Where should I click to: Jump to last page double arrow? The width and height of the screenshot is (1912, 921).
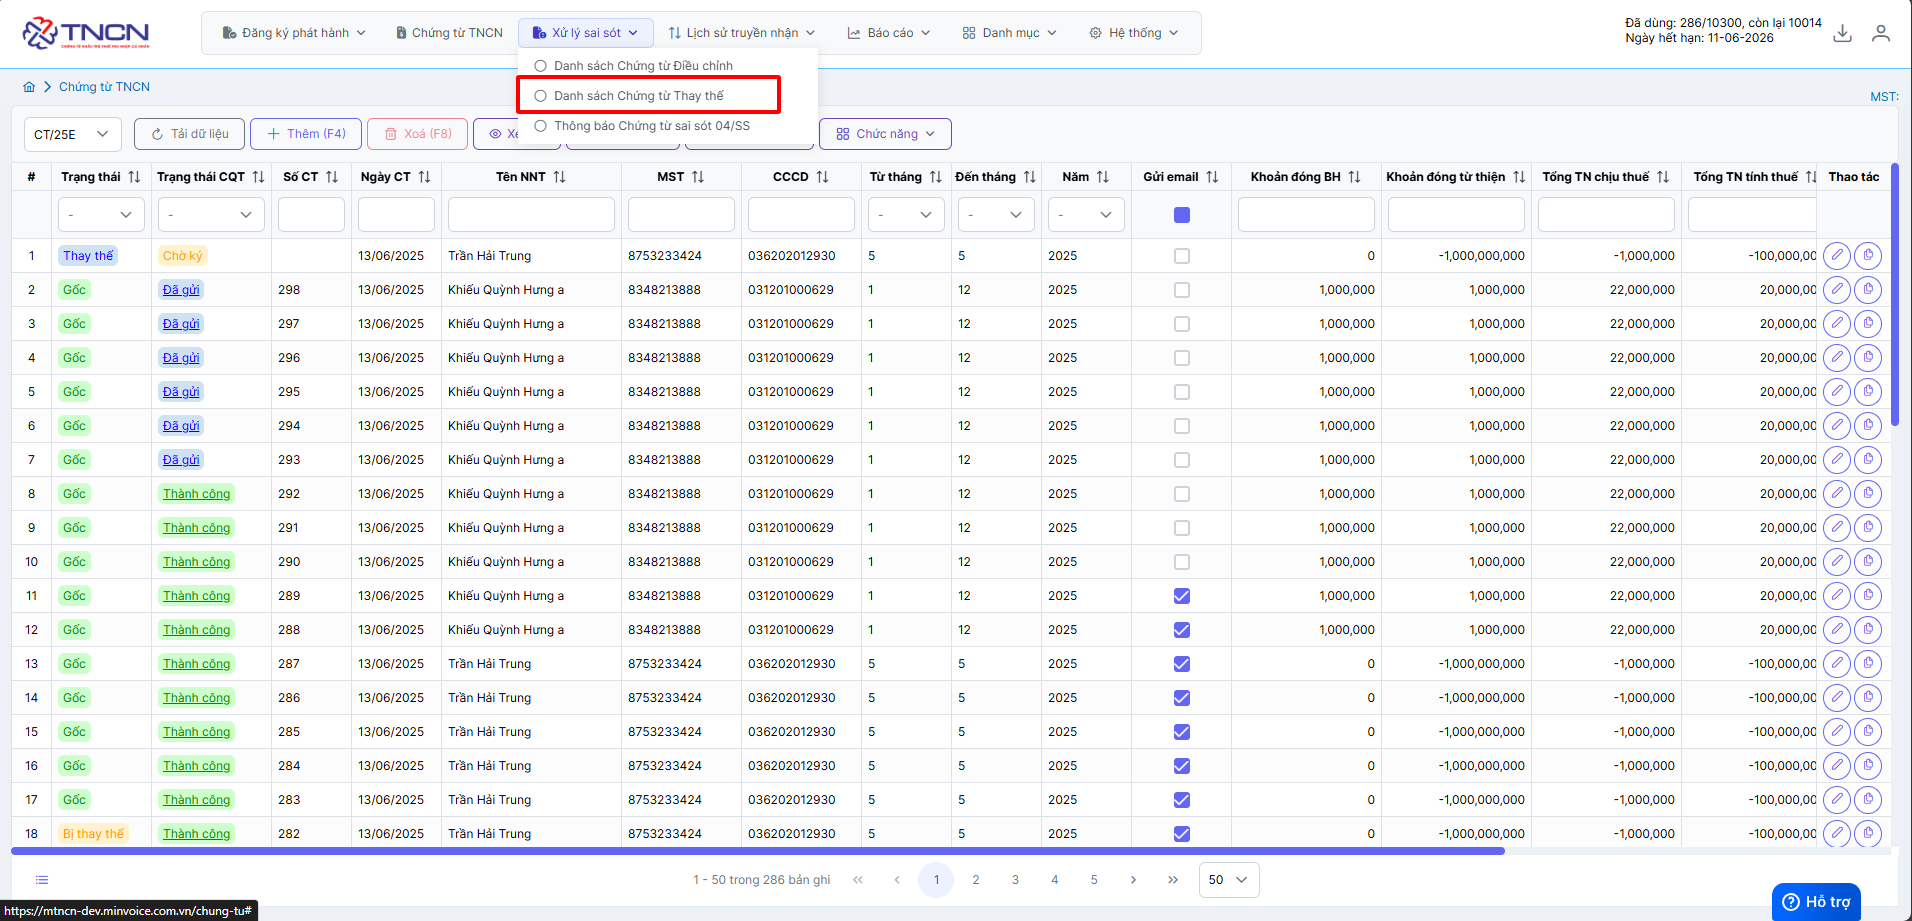pyautogui.click(x=1172, y=880)
